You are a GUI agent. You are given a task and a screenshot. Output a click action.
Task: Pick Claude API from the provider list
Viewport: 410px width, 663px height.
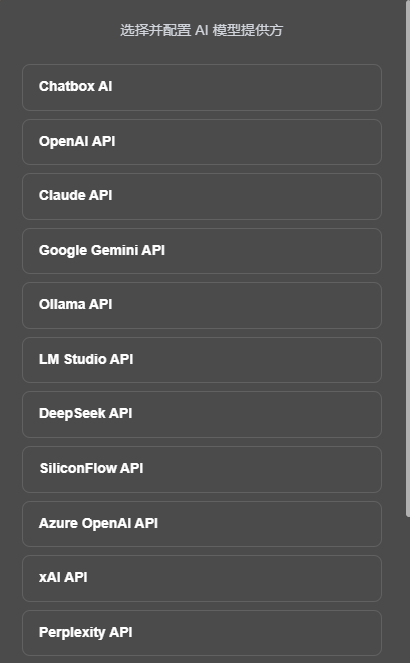(202, 196)
